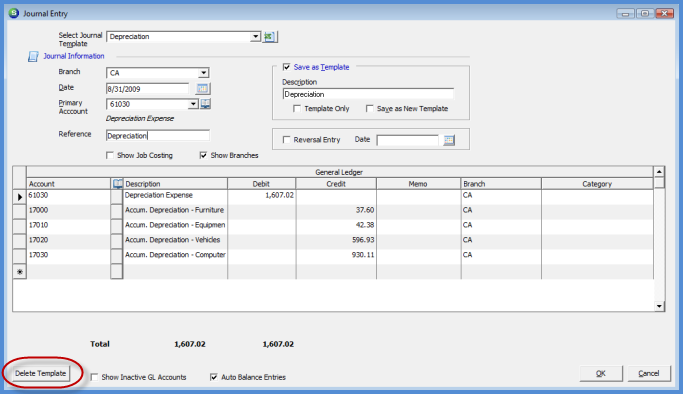
Task: Select the account cell 17030
Action: tap(69, 256)
